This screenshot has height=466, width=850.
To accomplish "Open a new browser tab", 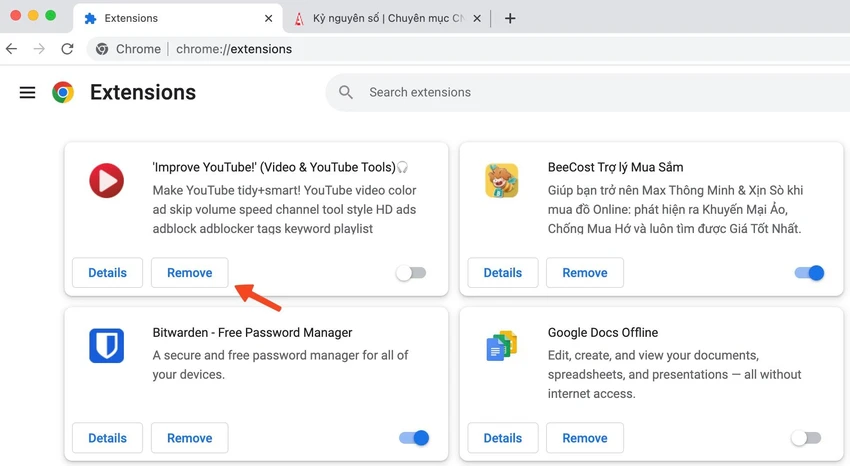I will (510, 18).
